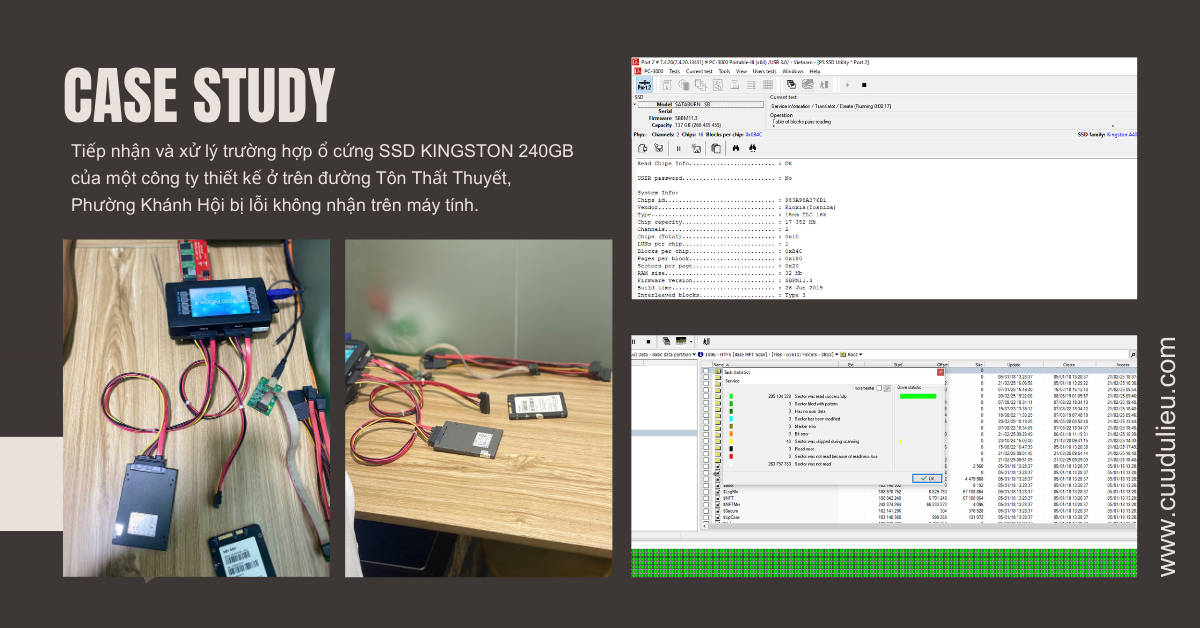Check the $UpCase row checkbox
The height and width of the screenshot is (628, 1200).
click(x=706, y=517)
